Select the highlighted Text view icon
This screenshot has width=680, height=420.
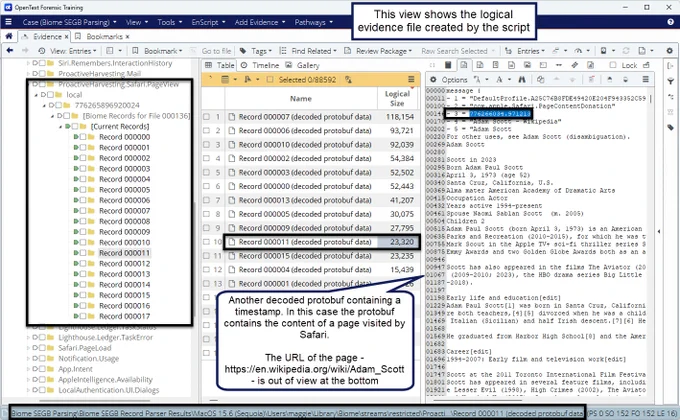pos(464,65)
